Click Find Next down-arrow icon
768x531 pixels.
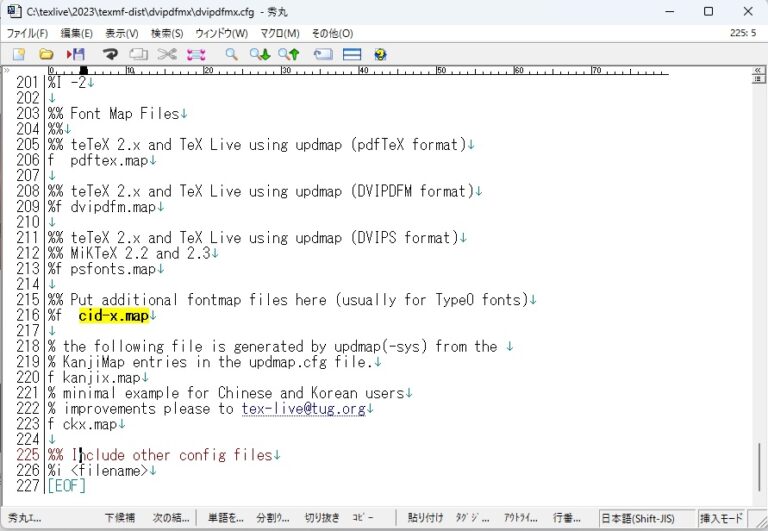(x=260, y=54)
